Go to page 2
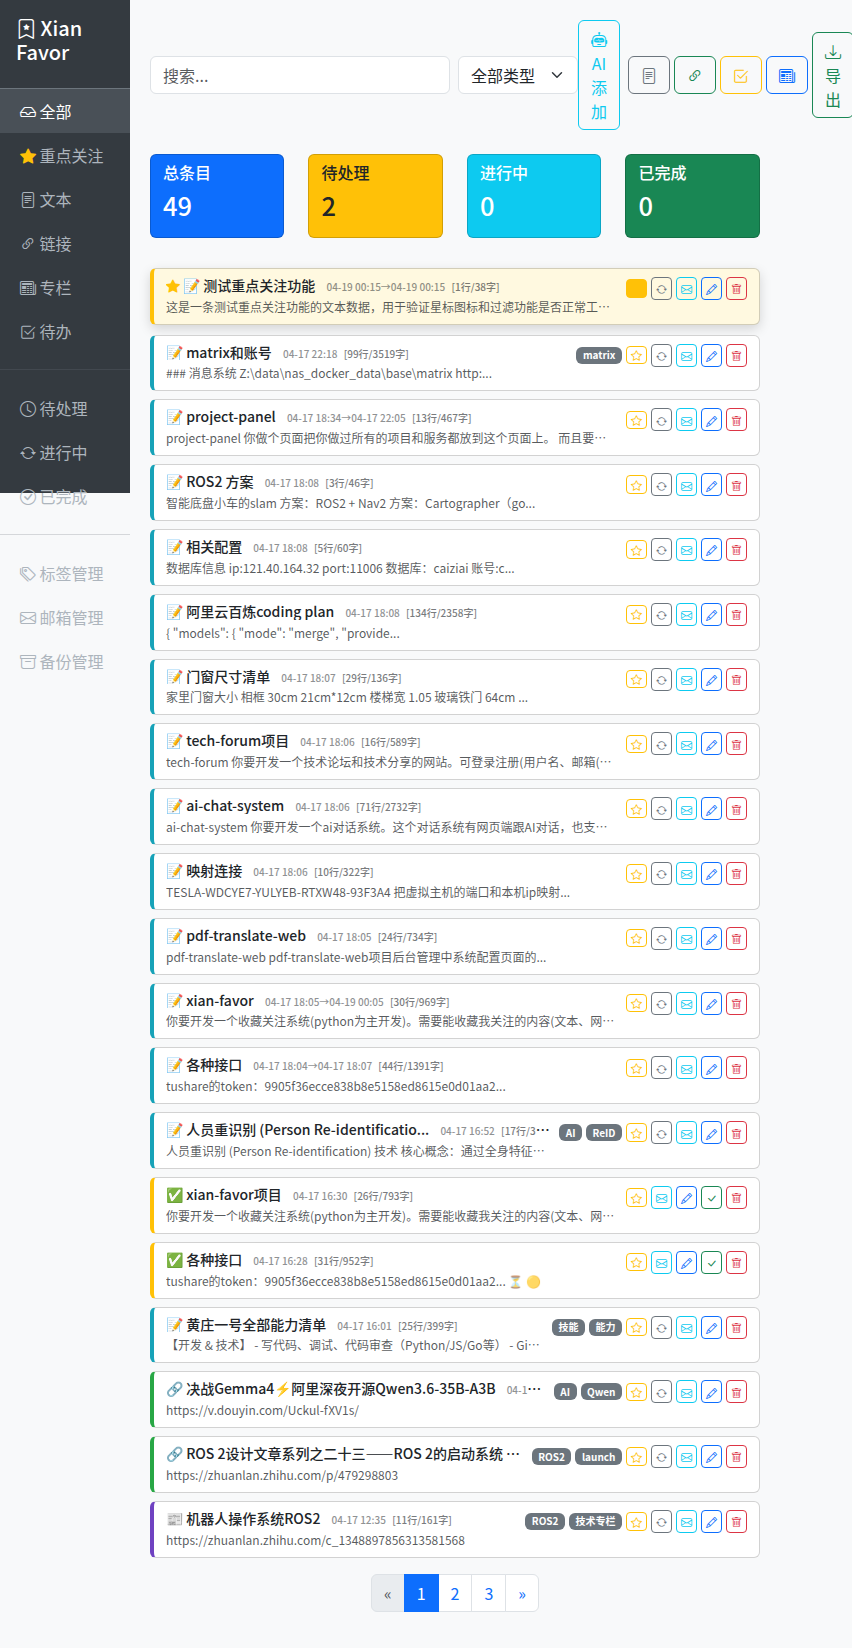This screenshot has width=852, height=1648. (455, 1593)
